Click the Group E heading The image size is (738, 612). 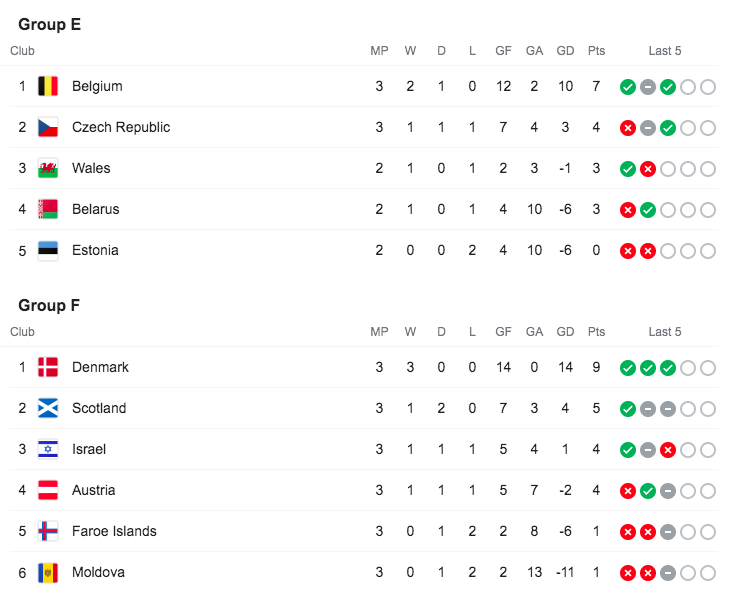pos(49,24)
